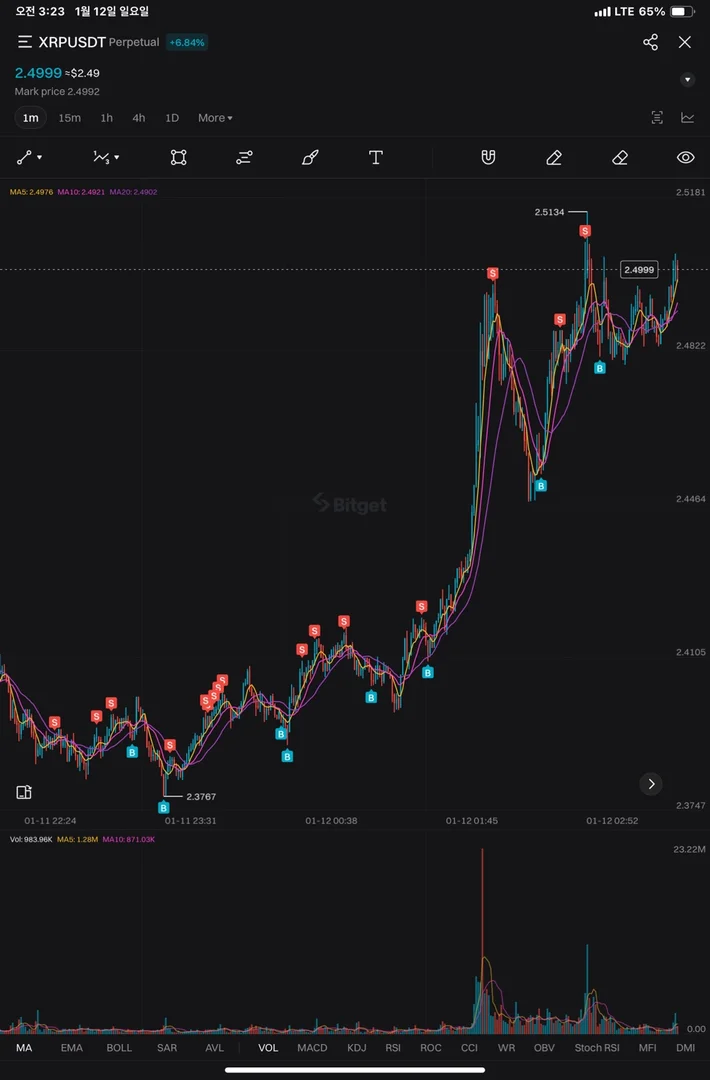Viewport: 710px width, 1080px height.
Task: Click the 2.5134 high price marker
Action: [549, 212]
